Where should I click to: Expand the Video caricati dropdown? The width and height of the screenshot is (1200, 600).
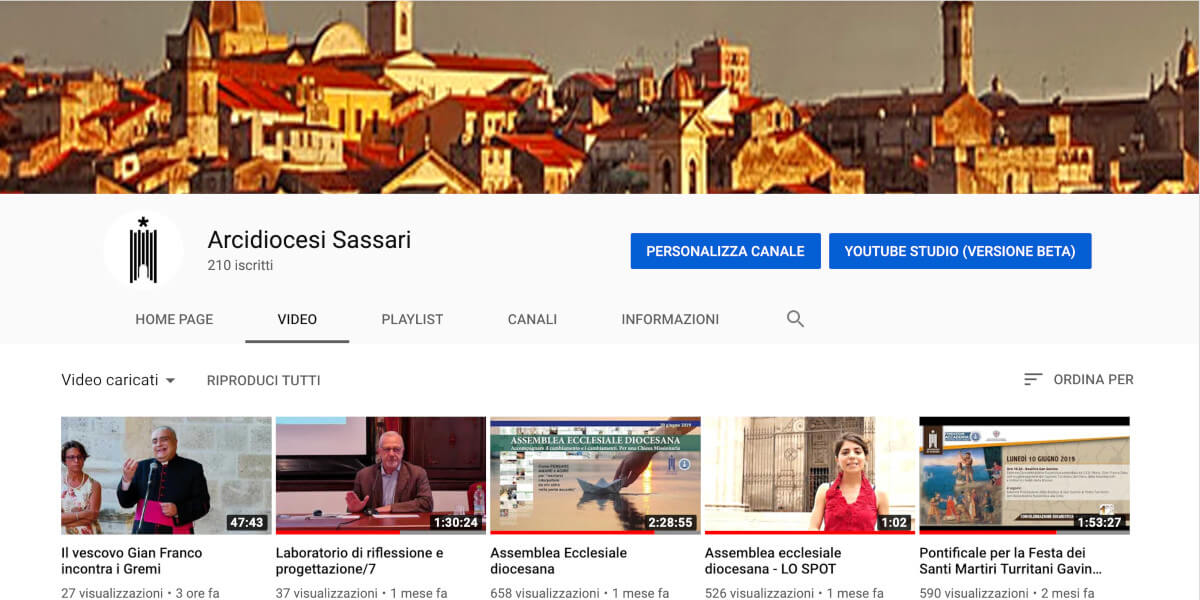(118, 380)
